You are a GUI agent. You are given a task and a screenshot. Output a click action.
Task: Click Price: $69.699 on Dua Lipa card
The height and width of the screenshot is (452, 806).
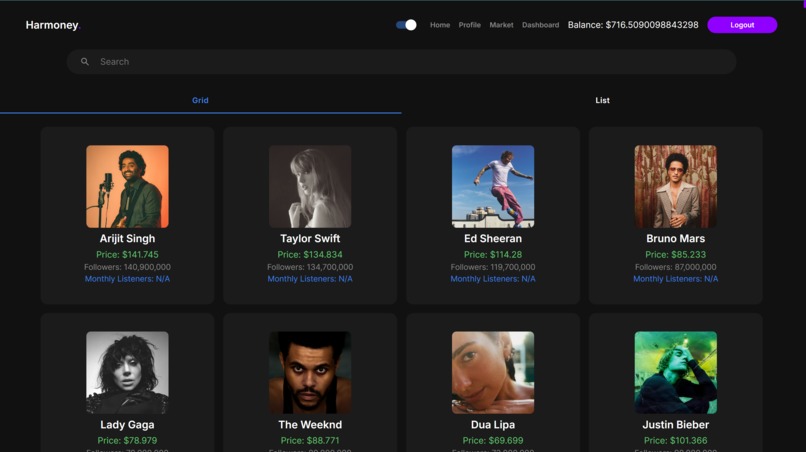[x=493, y=441]
